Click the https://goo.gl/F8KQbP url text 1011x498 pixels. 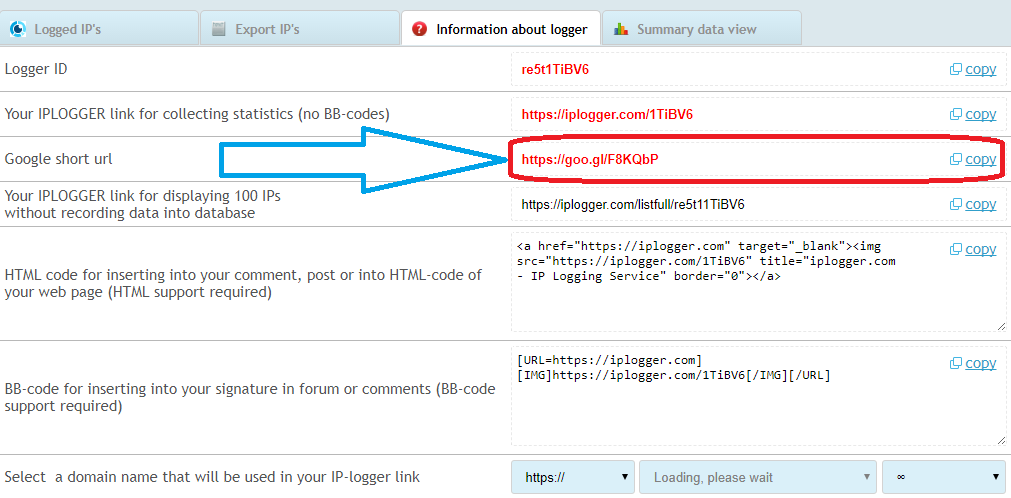[x=590, y=159]
